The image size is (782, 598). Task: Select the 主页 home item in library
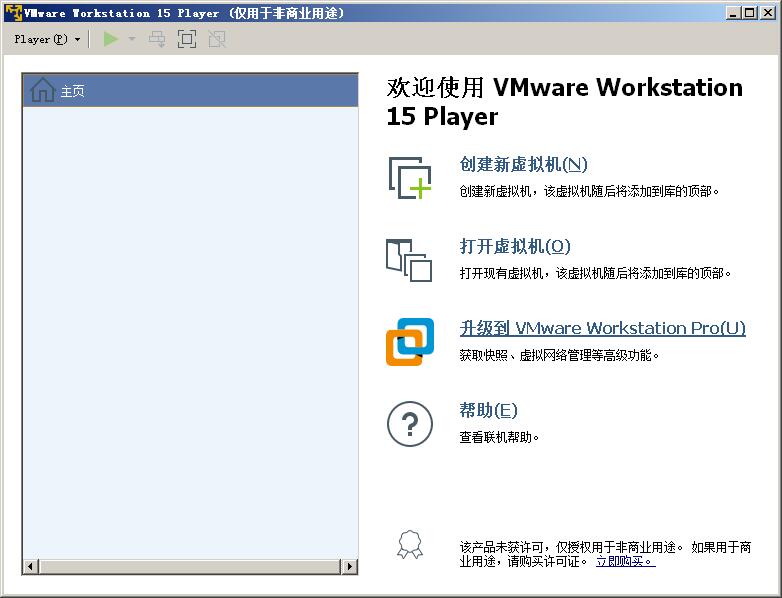click(x=190, y=91)
